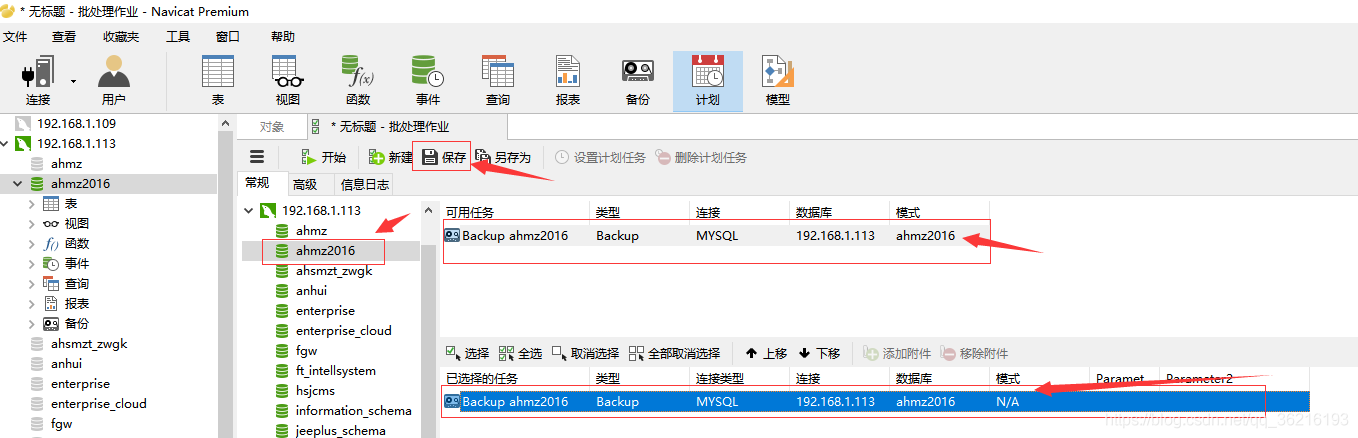Expand the 表 node
This screenshot has height=438, width=1358.
click(x=32, y=203)
